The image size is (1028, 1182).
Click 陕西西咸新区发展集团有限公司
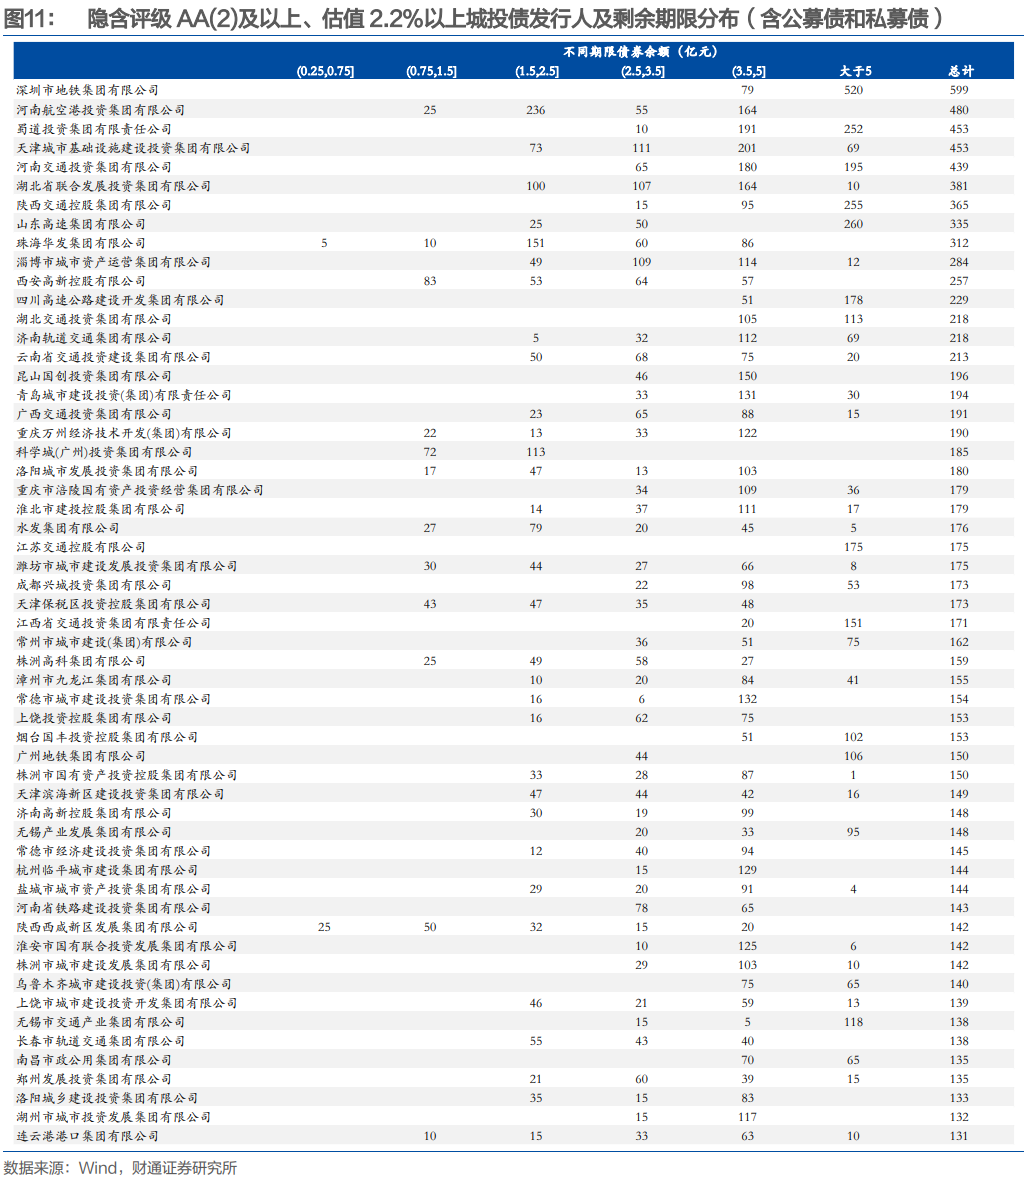[107, 927]
